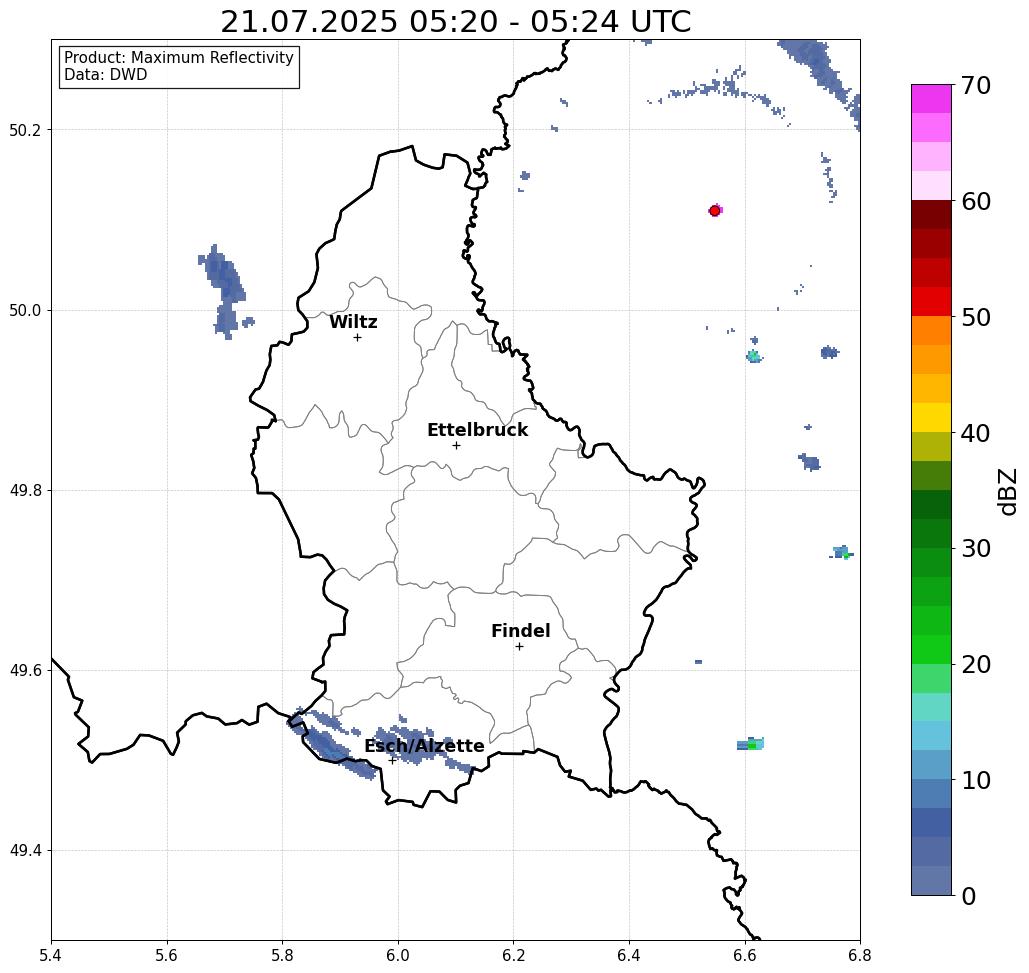Click the latitude 50.0 axis label
The width and height of the screenshot is (1029, 973).
pyautogui.click(x=25, y=310)
